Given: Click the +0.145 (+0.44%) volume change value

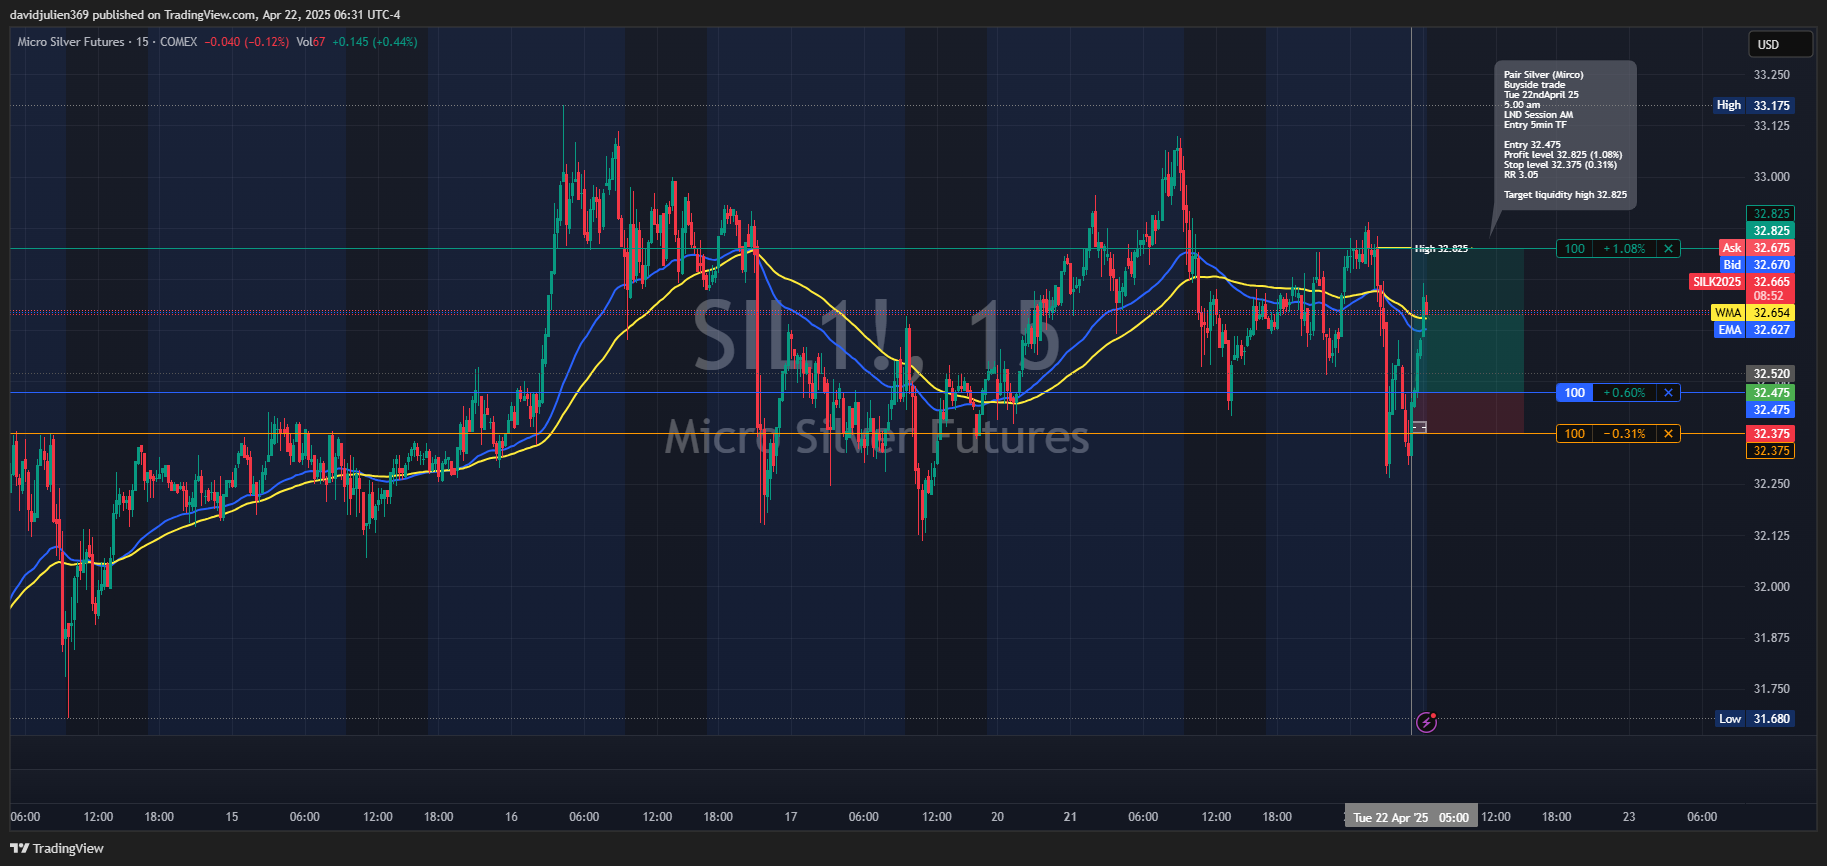Looking at the screenshot, I should [375, 42].
